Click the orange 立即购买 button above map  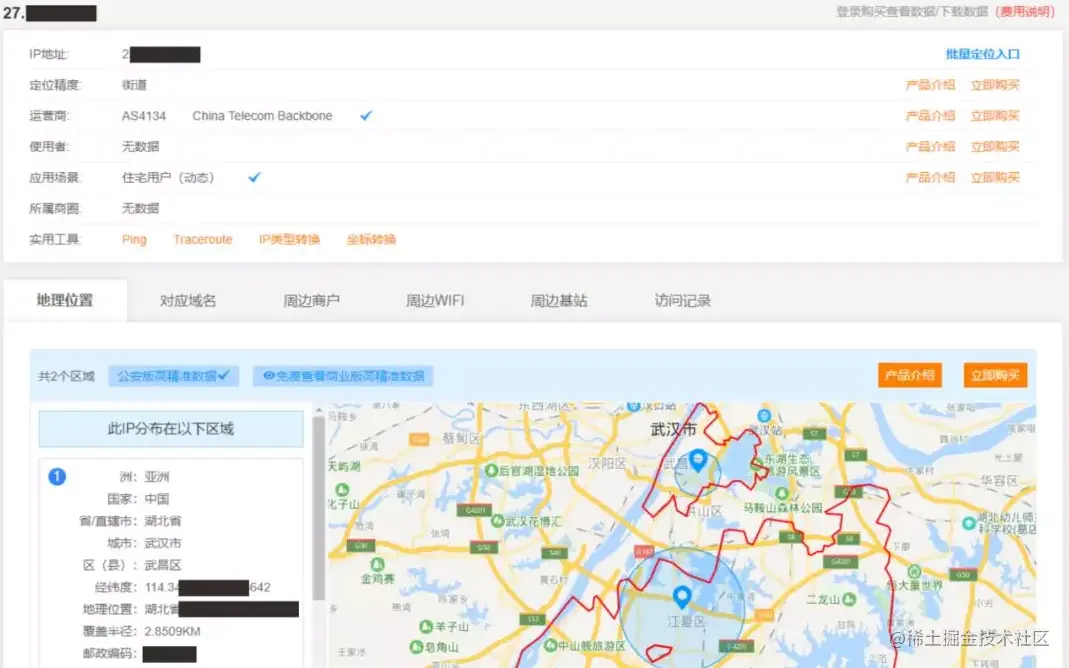click(x=995, y=375)
